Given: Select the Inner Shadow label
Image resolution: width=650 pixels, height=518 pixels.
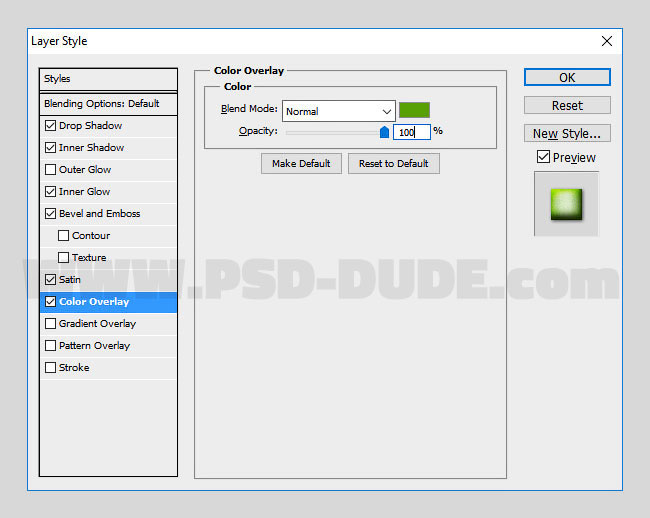Looking at the screenshot, I should point(91,148).
